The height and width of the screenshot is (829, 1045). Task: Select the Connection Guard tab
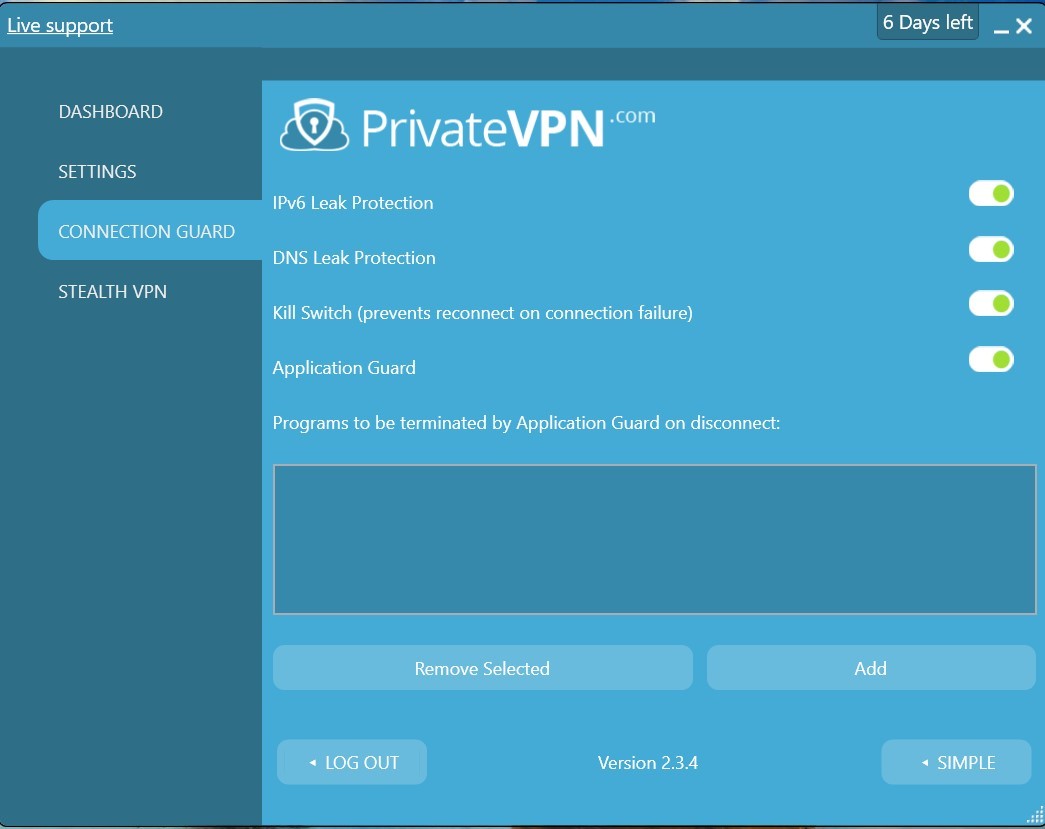coord(147,232)
